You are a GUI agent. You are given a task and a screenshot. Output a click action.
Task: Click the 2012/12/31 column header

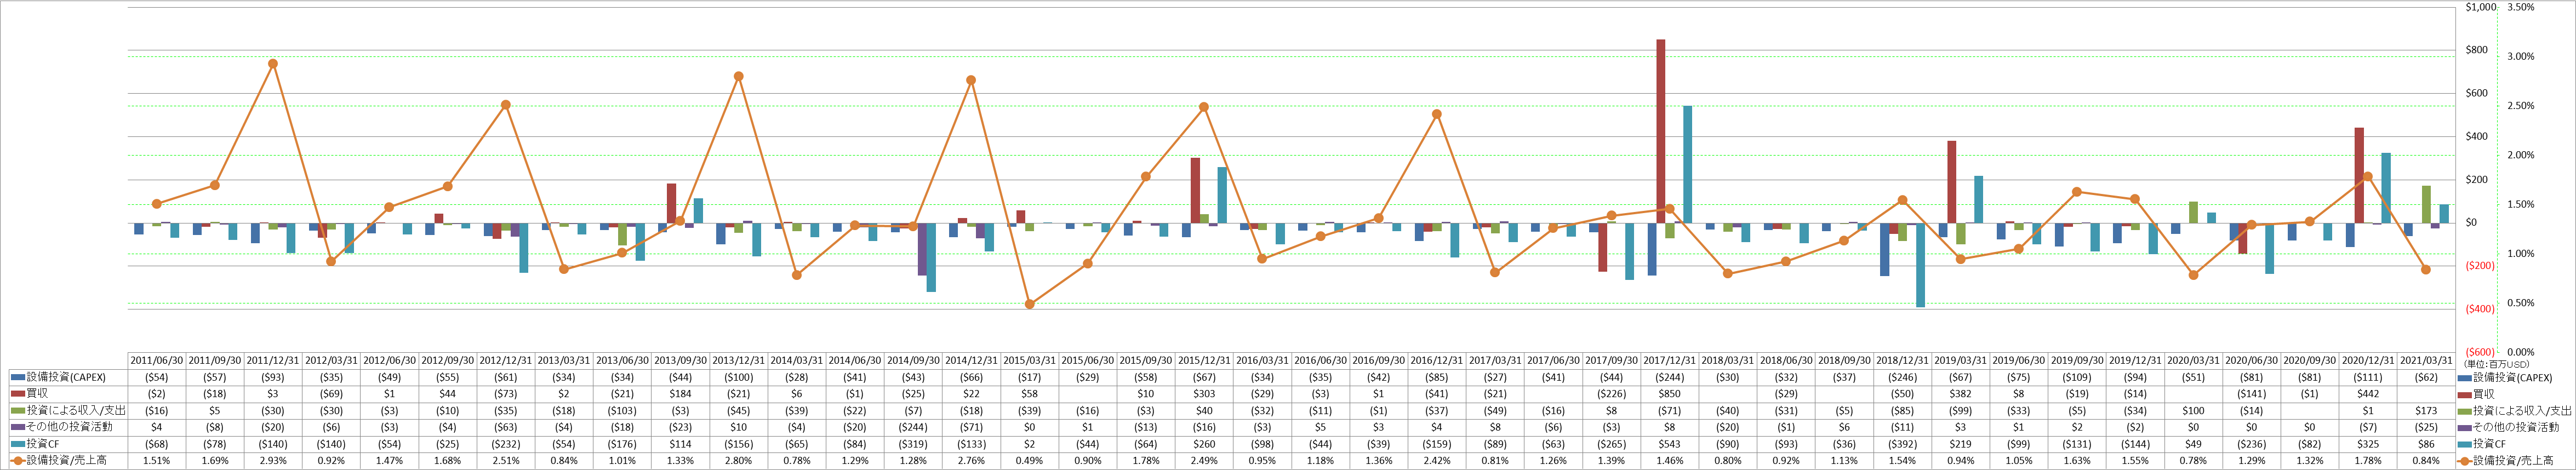506,361
